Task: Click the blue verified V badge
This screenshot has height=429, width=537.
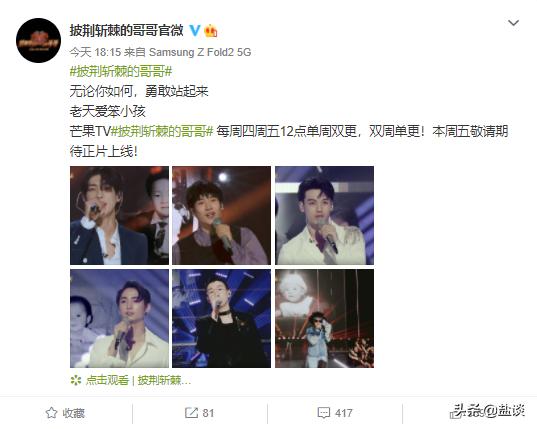Action: (195, 30)
